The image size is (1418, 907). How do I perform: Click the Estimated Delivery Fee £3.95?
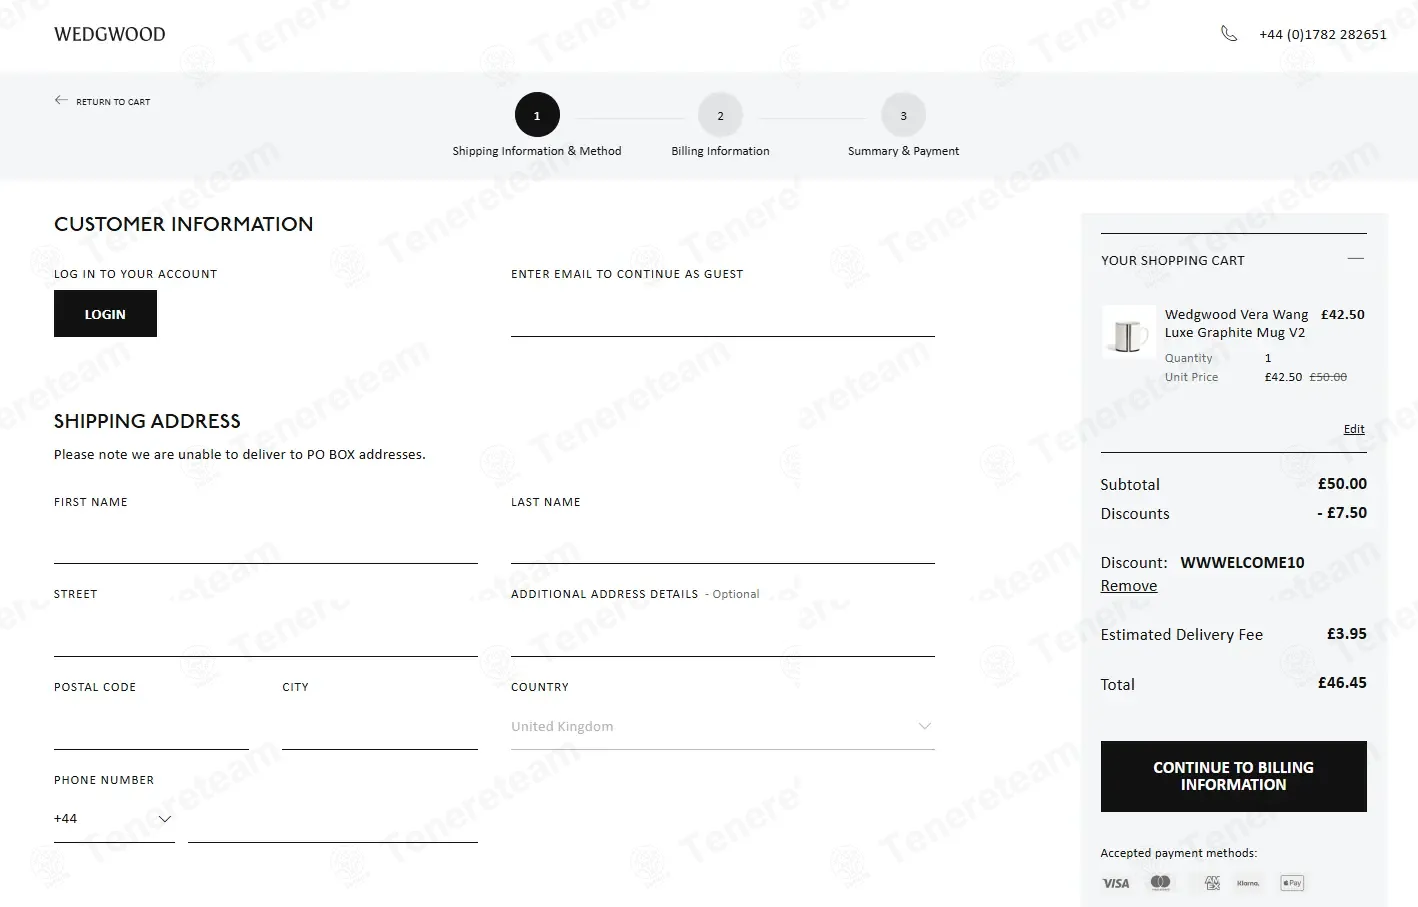(x=1347, y=634)
